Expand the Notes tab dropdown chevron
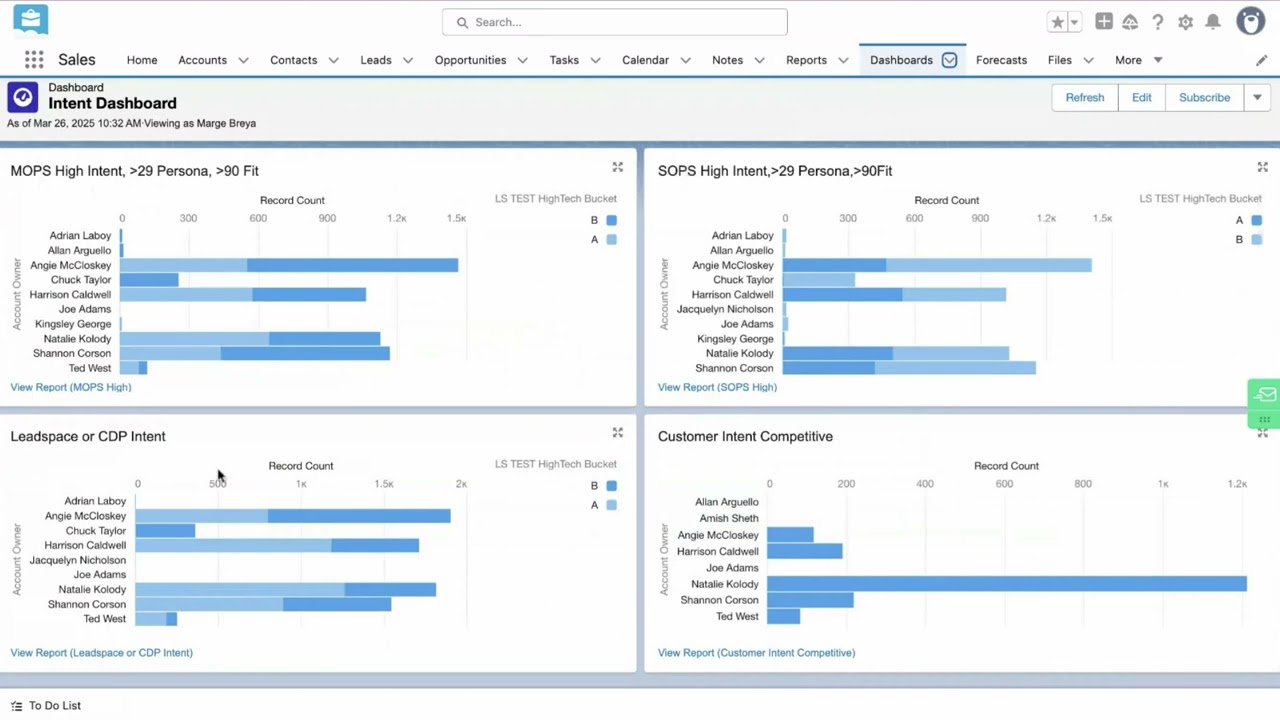1280x720 pixels. pos(760,60)
